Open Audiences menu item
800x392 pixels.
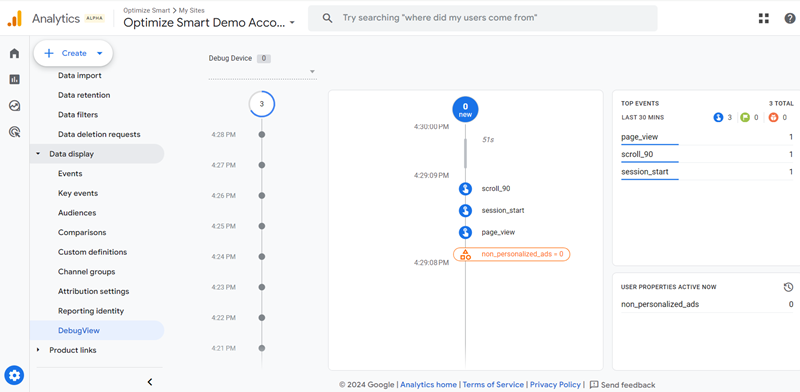[77, 213]
